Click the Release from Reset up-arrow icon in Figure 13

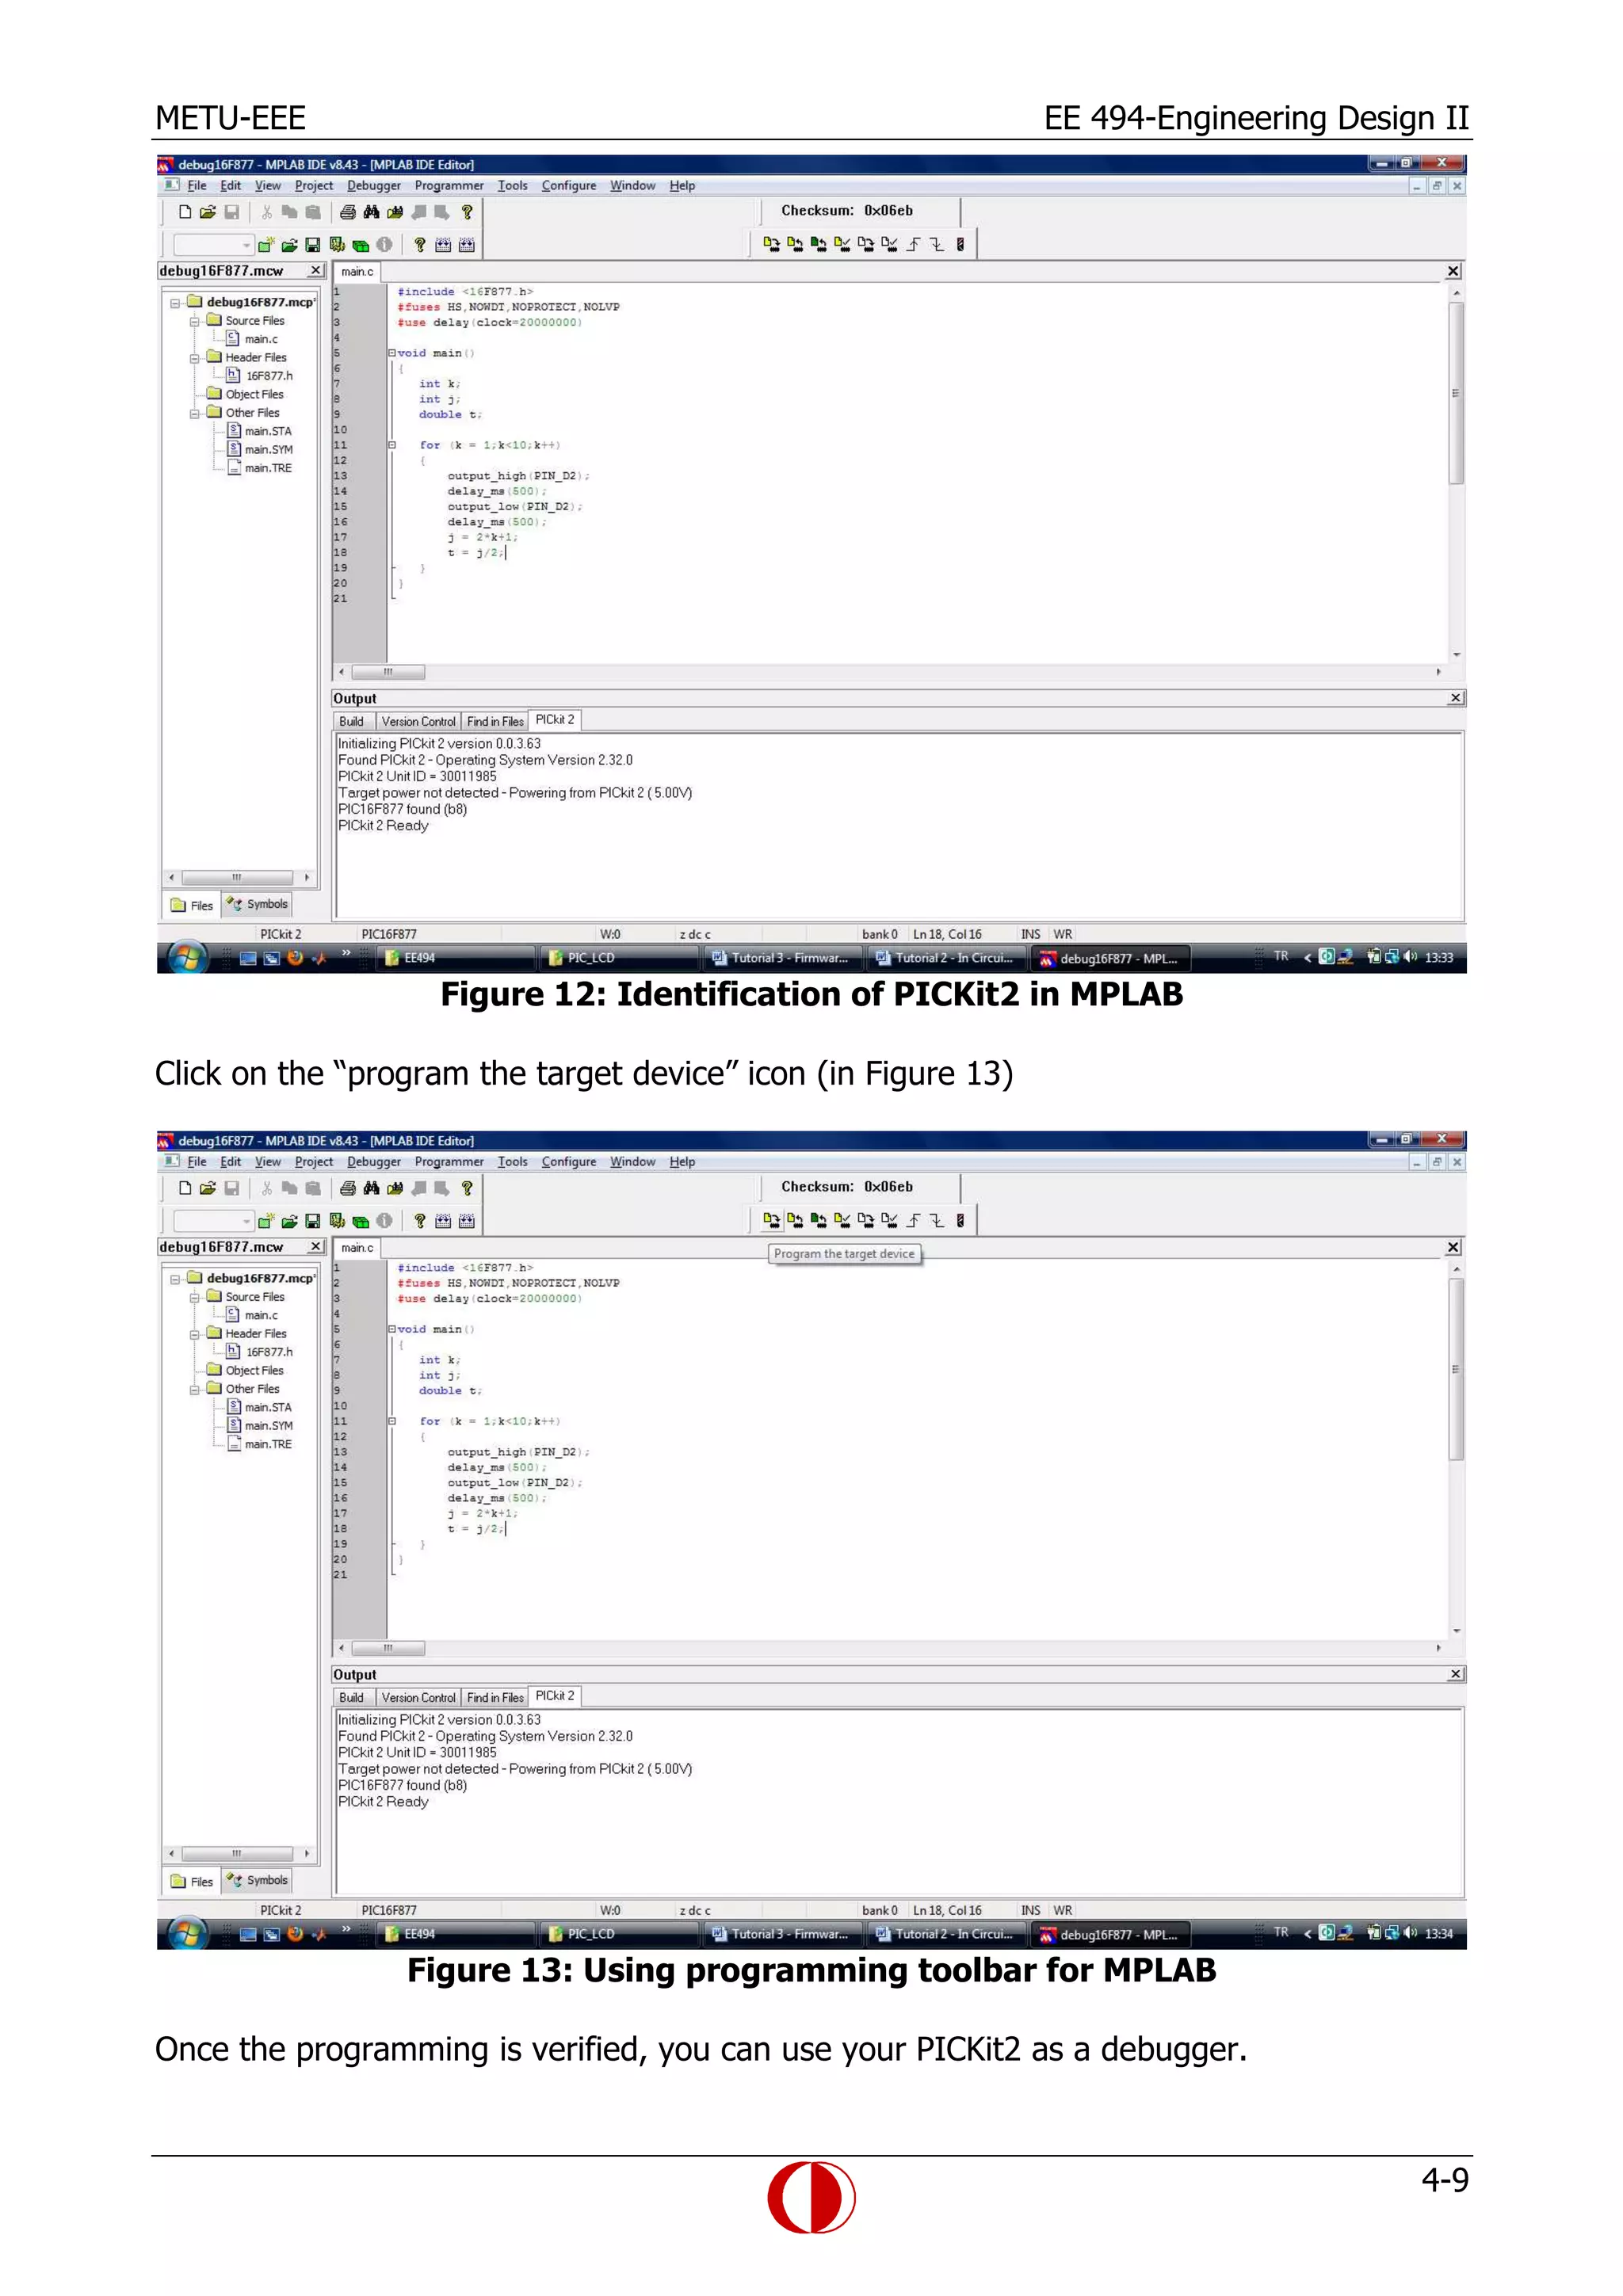(913, 1220)
